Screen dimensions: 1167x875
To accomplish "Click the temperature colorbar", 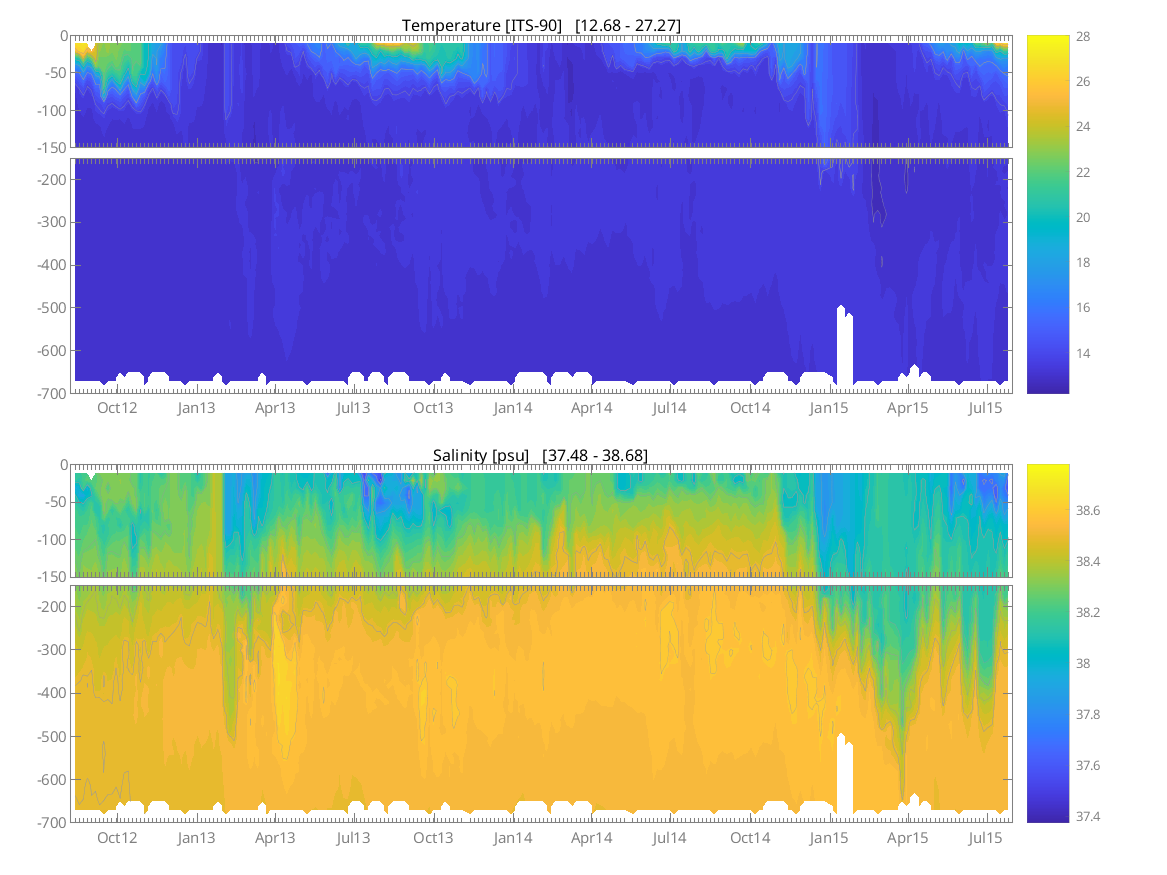I will tap(1047, 214).
